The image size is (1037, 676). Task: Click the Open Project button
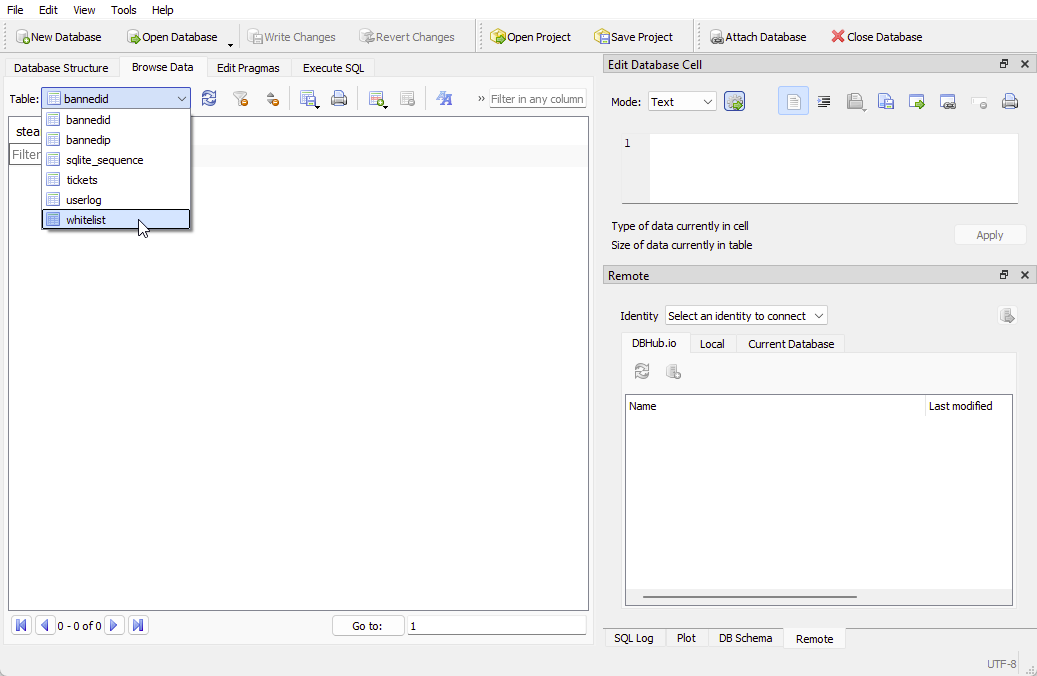click(530, 37)
